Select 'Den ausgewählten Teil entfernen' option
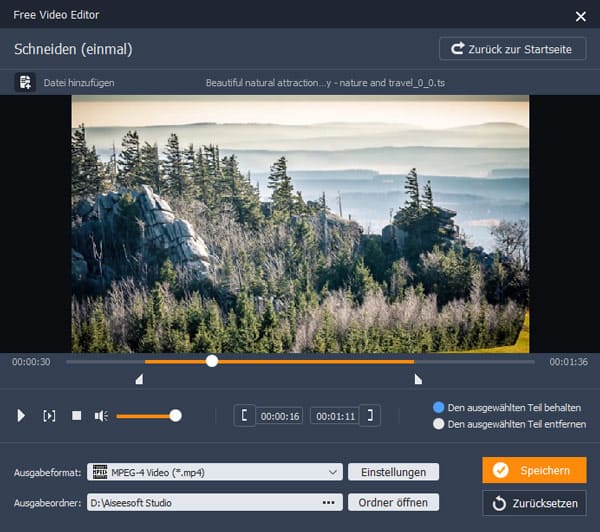Screen dimensions: 600x532 coord(438,424)
